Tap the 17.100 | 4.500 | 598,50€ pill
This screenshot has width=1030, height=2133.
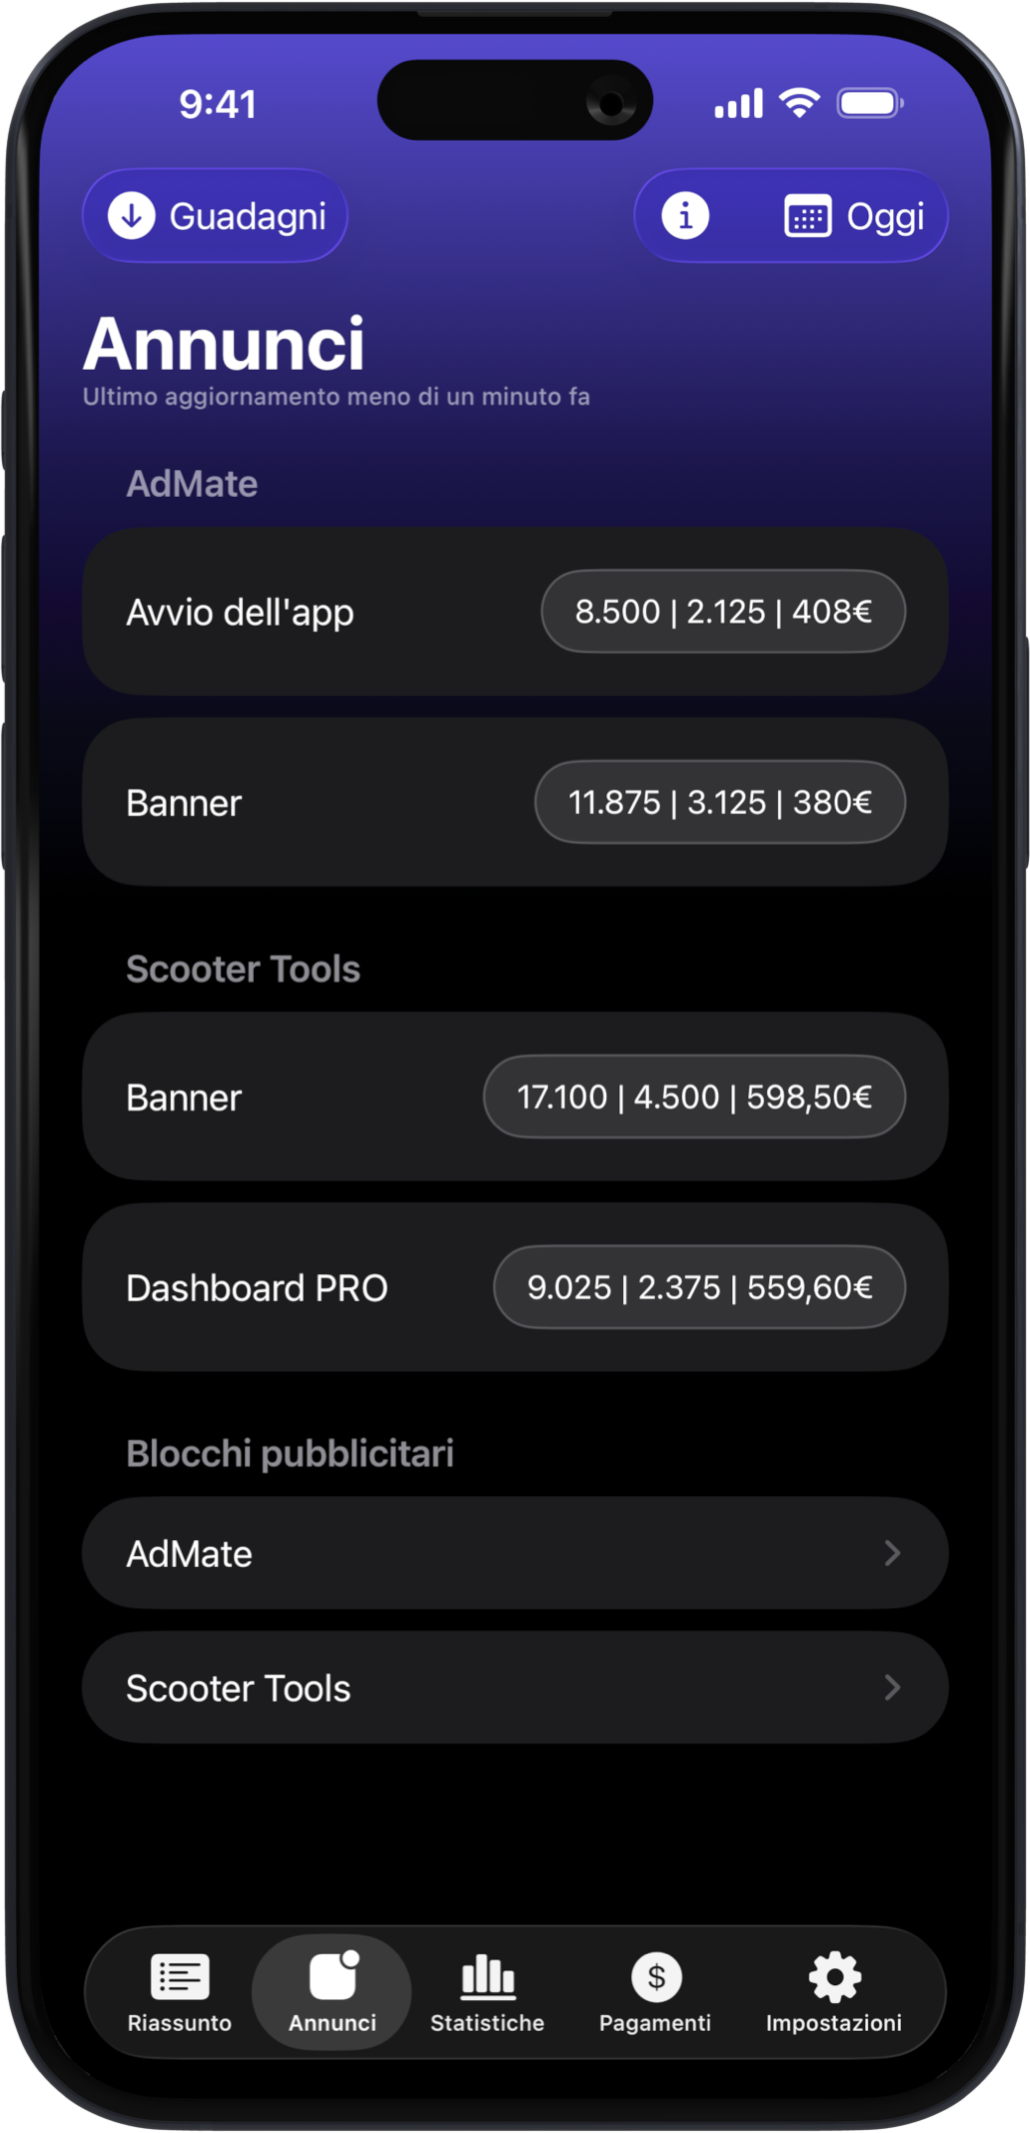coord(694,1097)
